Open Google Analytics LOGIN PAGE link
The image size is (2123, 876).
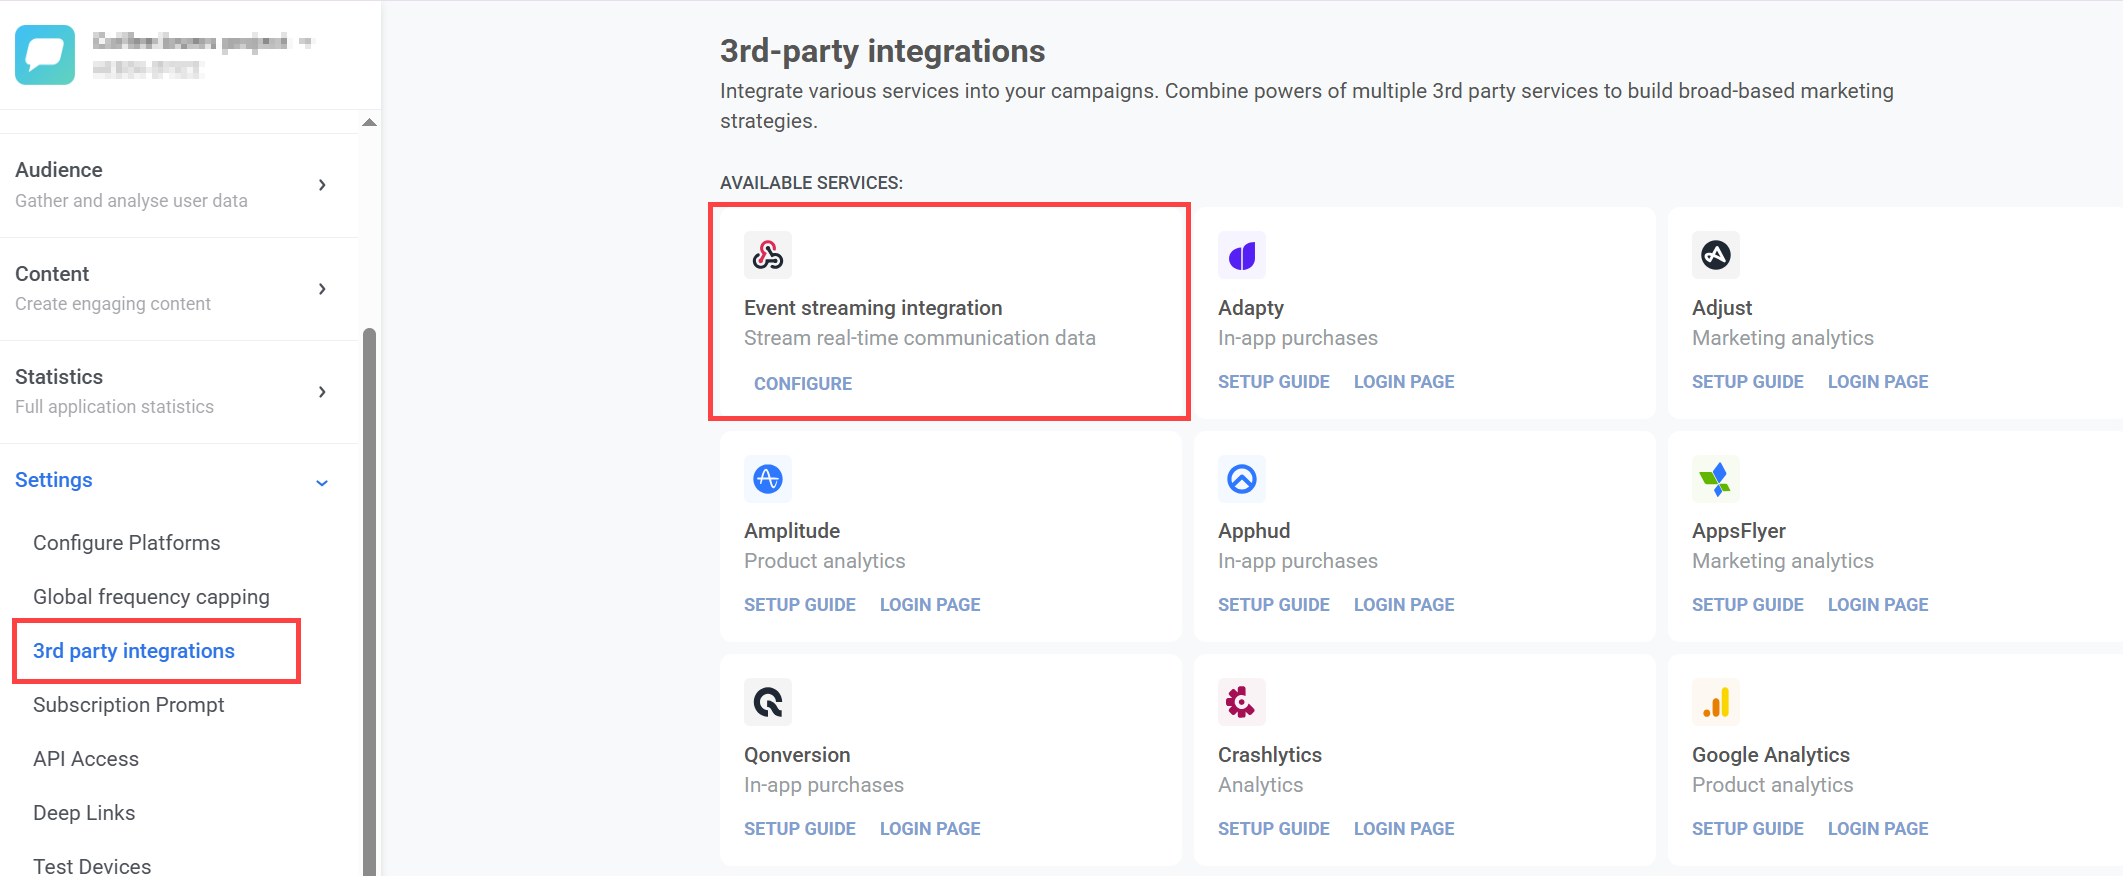pos(1878,829)
